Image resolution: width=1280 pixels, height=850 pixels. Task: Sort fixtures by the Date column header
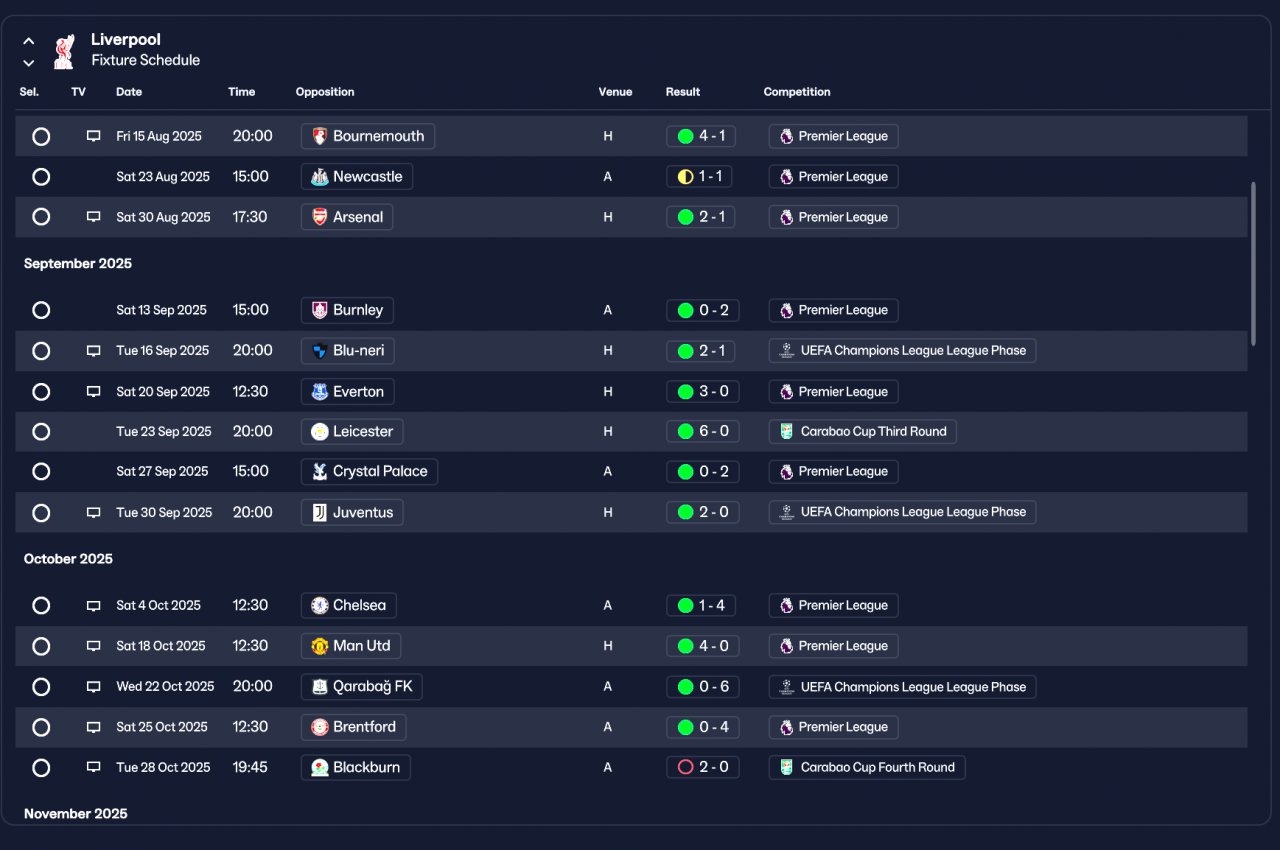[129, 92]
